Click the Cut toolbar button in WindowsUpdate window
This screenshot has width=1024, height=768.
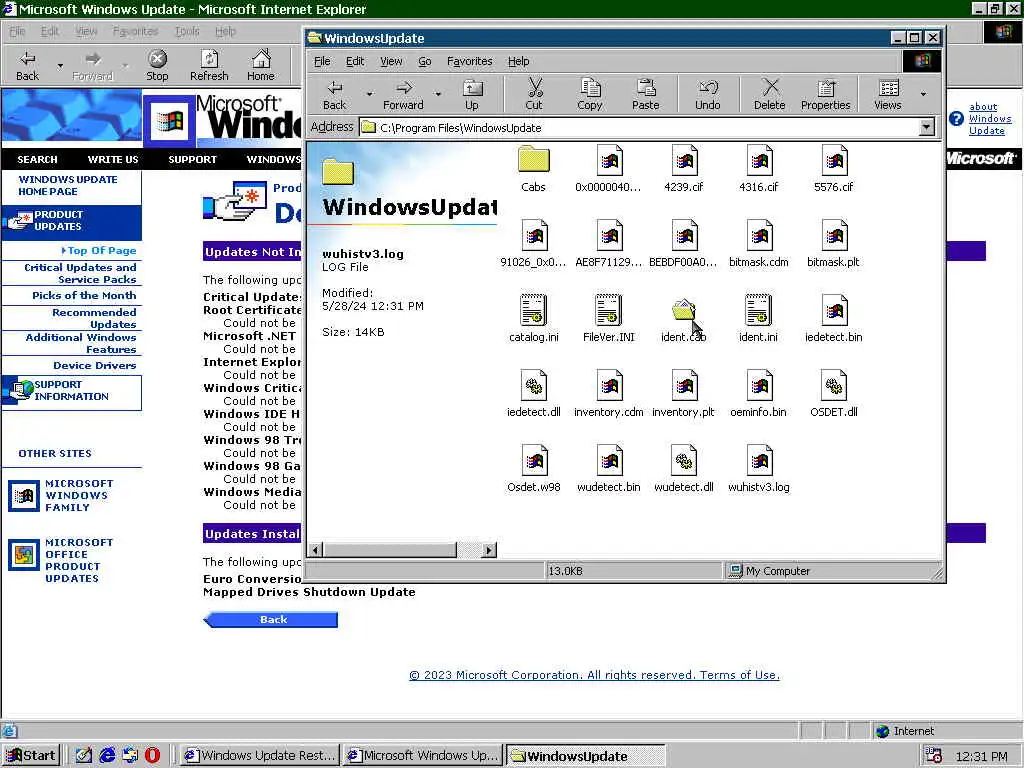tap(534, 95)
